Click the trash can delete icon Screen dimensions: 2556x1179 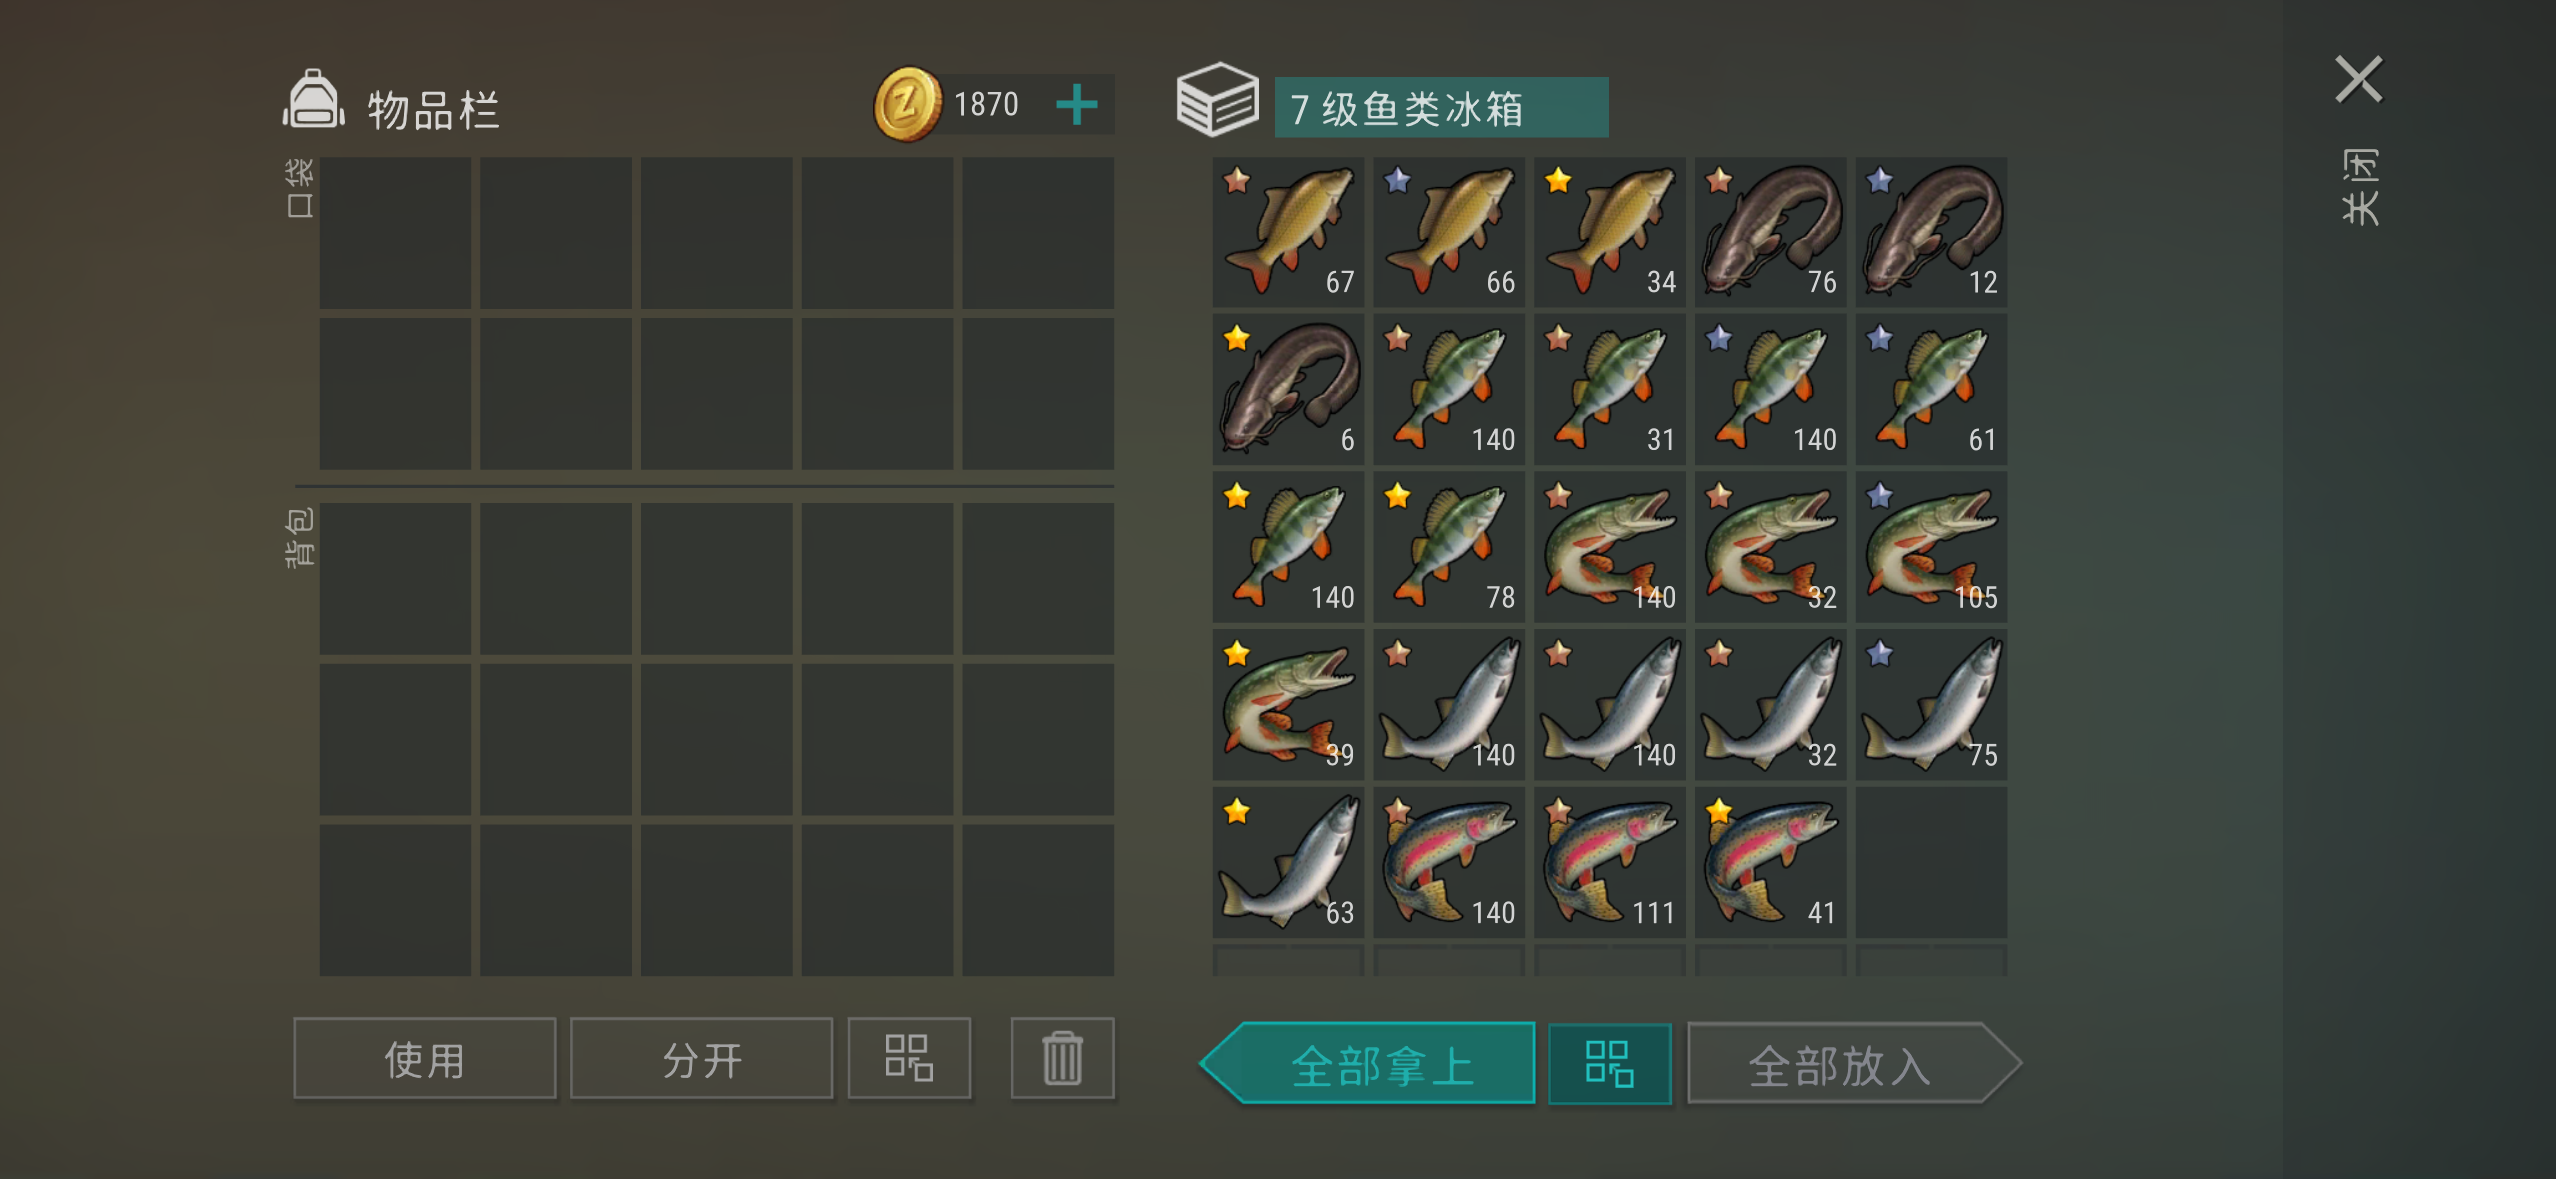tap(1062, 1058)
